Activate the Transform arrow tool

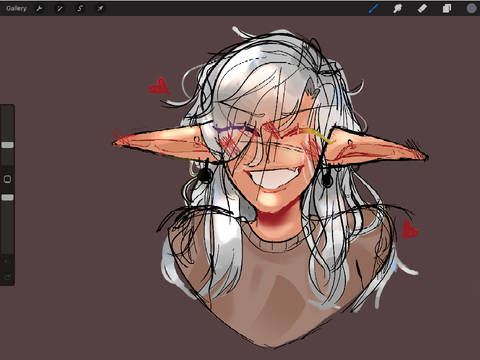100,8
